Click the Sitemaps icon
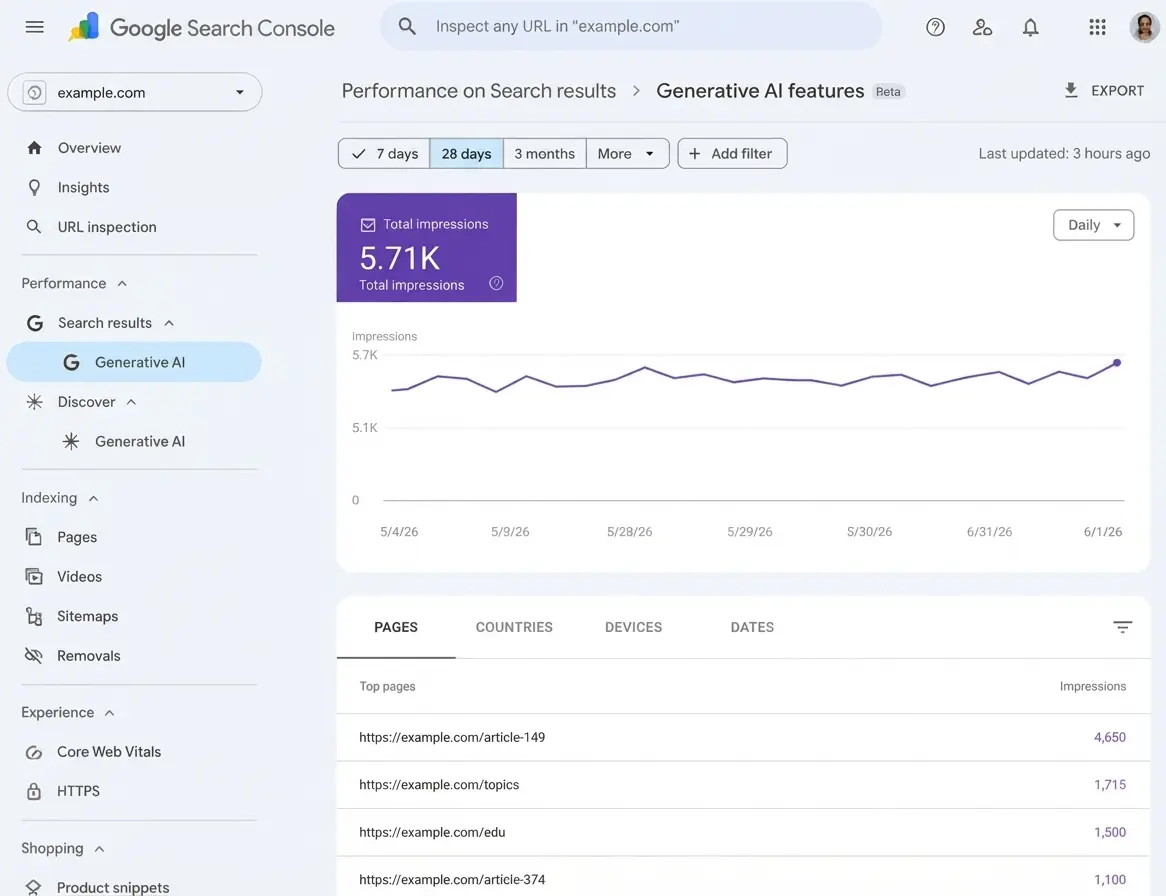This screenshot has height=896, width=1166. tap(33, 616)
